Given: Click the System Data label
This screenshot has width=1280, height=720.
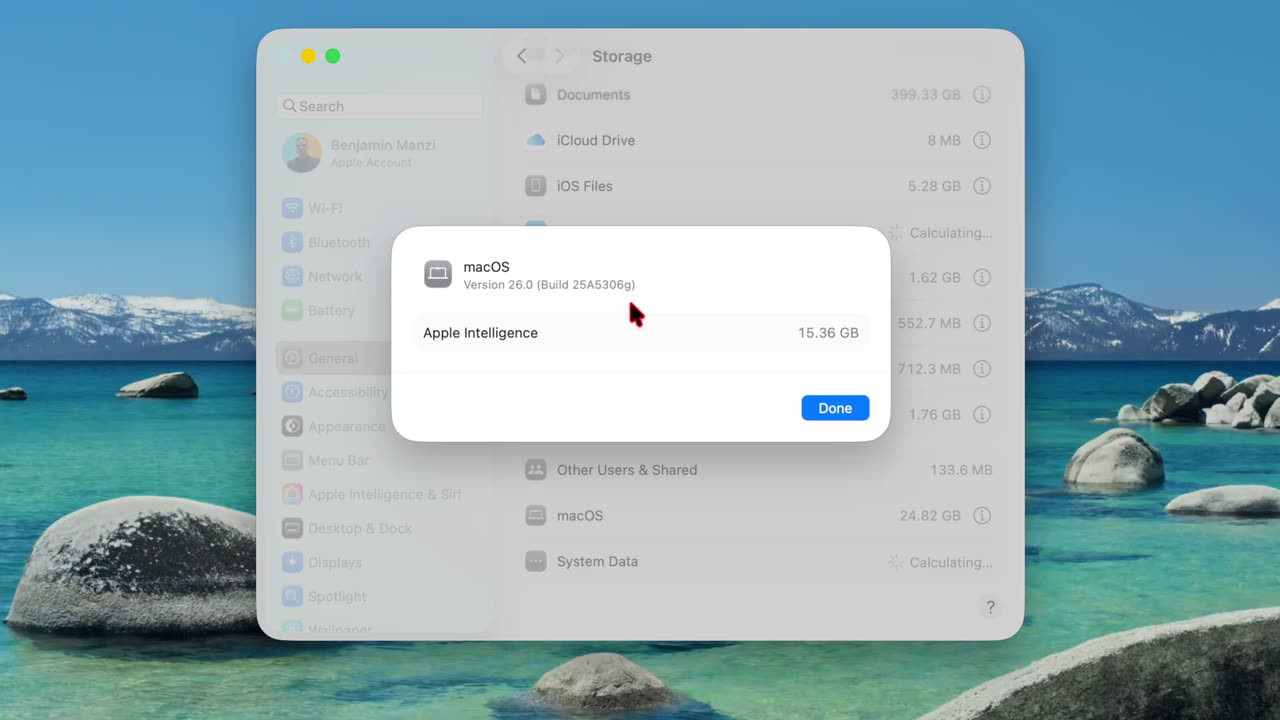Looking at the screenshot, I should click(597, 562).
